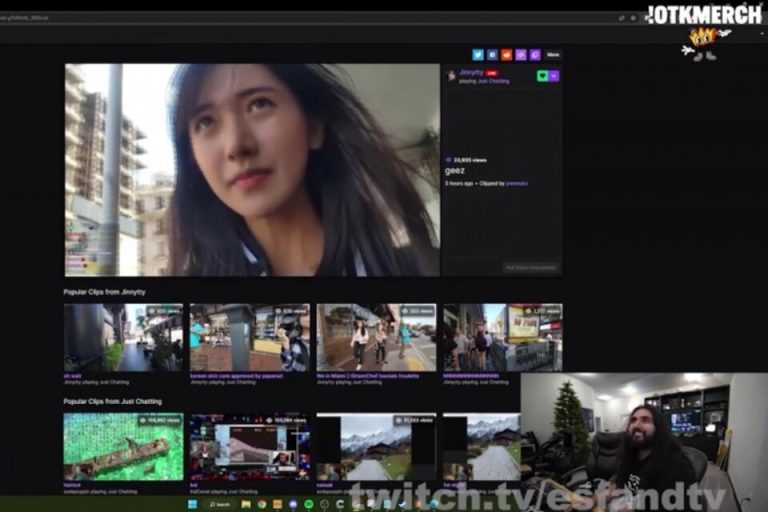768x512 pixels.
Task: Share the clip on Twitter
Action: pos(478,54)
